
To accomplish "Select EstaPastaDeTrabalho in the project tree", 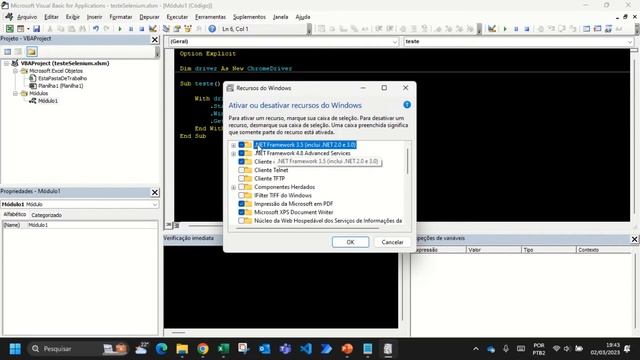I will [x=62, y=78].
